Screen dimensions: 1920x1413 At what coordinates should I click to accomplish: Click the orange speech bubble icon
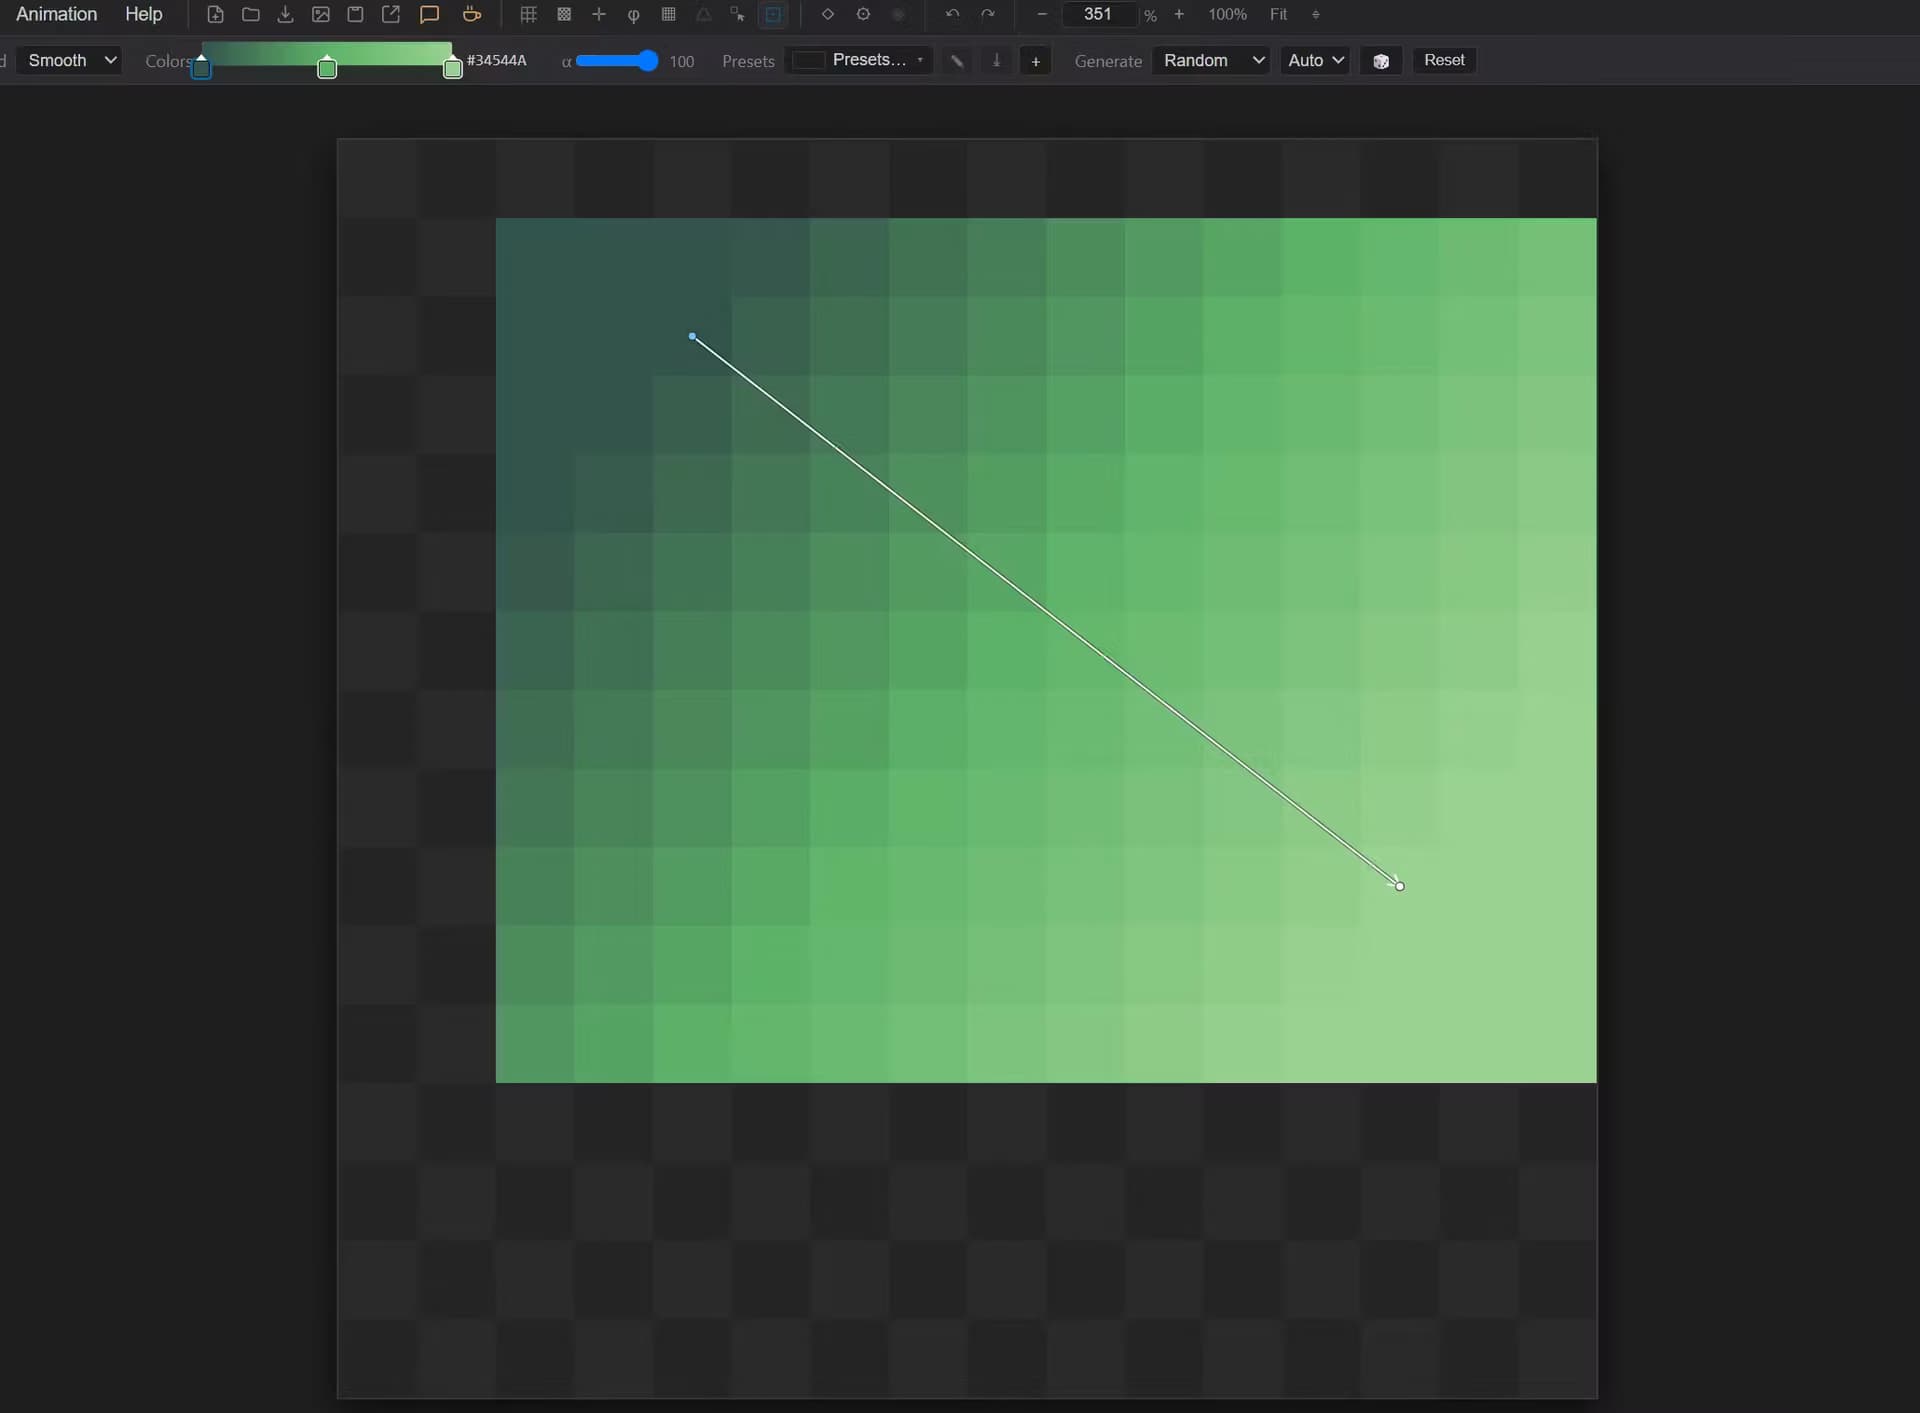coord(430,14)
